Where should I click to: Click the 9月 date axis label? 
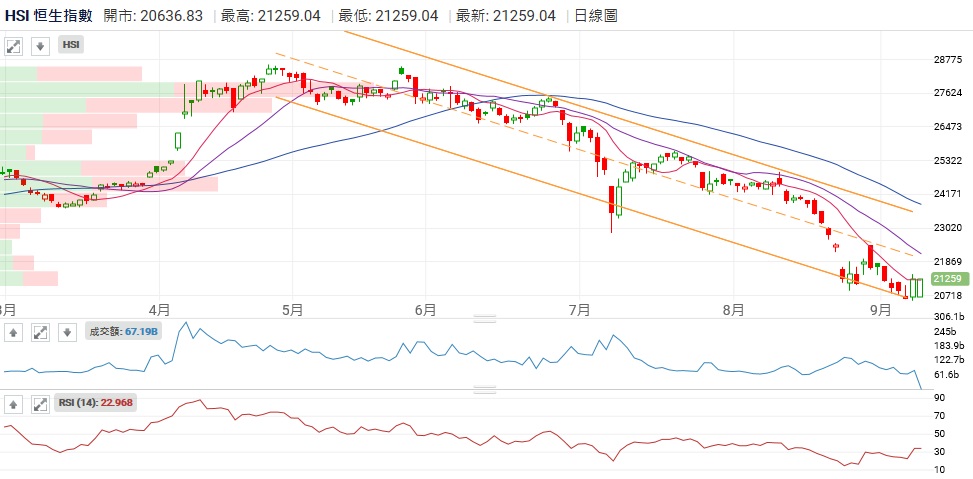coord(880,309)
